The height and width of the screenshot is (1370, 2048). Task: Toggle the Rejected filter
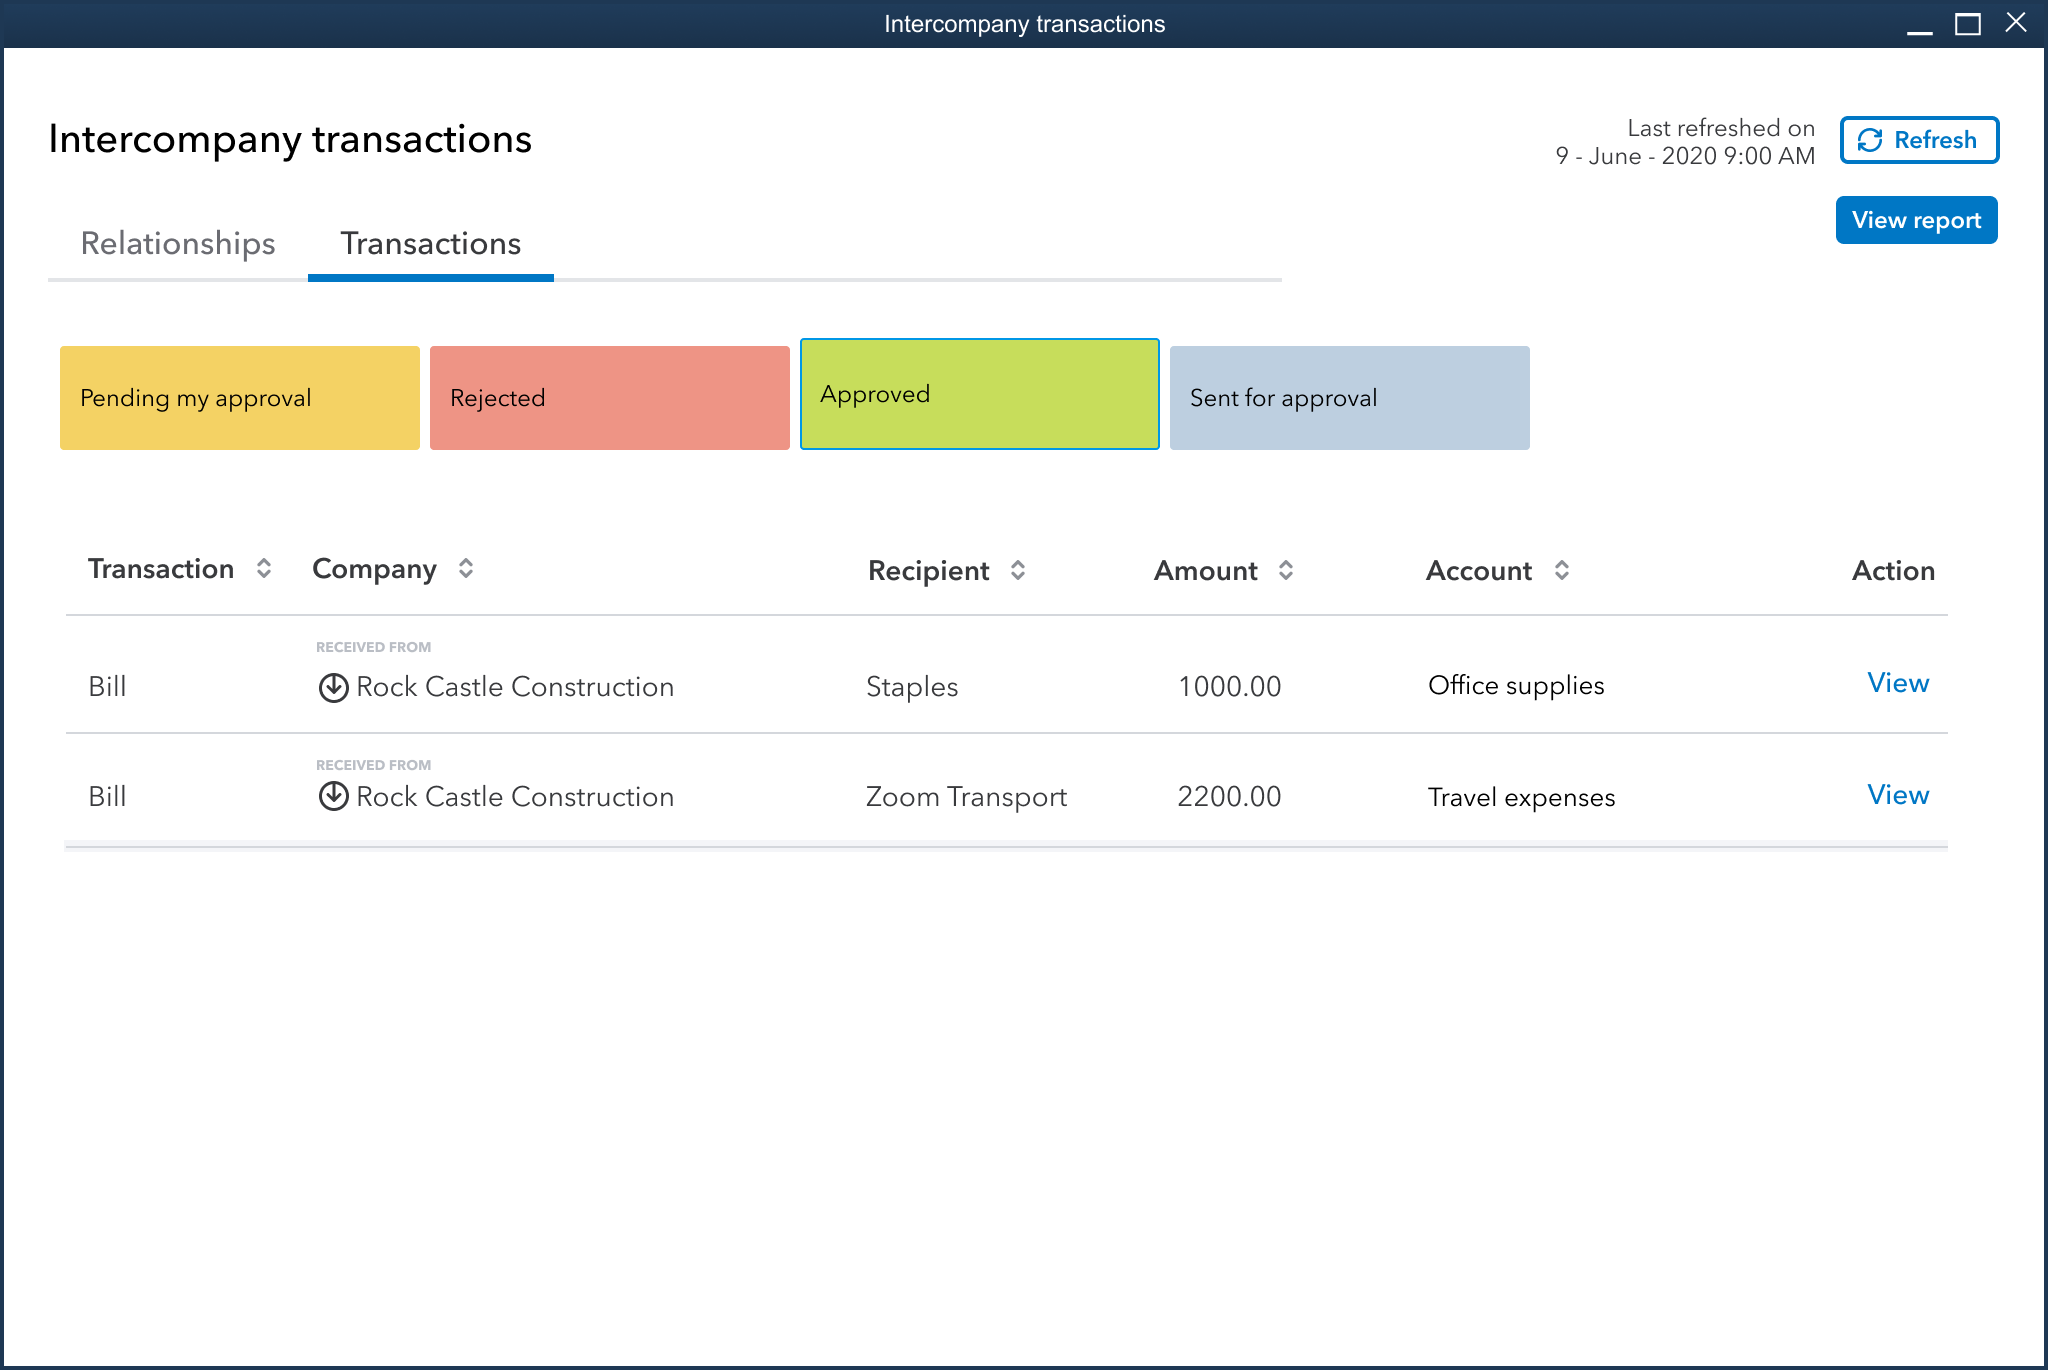[x=609, y=397]
